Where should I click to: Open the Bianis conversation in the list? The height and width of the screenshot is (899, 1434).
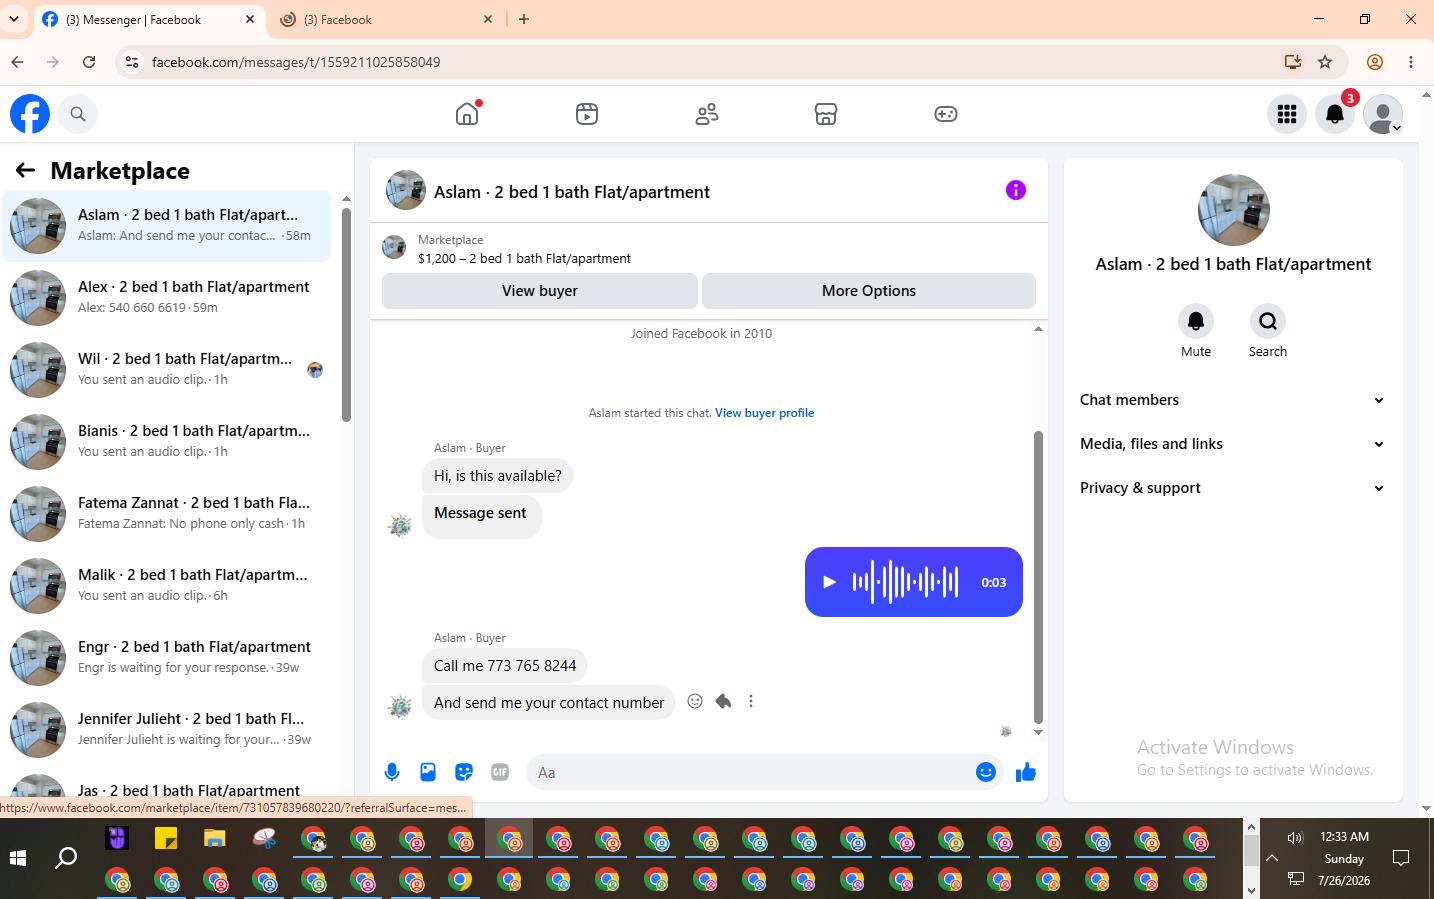tap(167, 442)
